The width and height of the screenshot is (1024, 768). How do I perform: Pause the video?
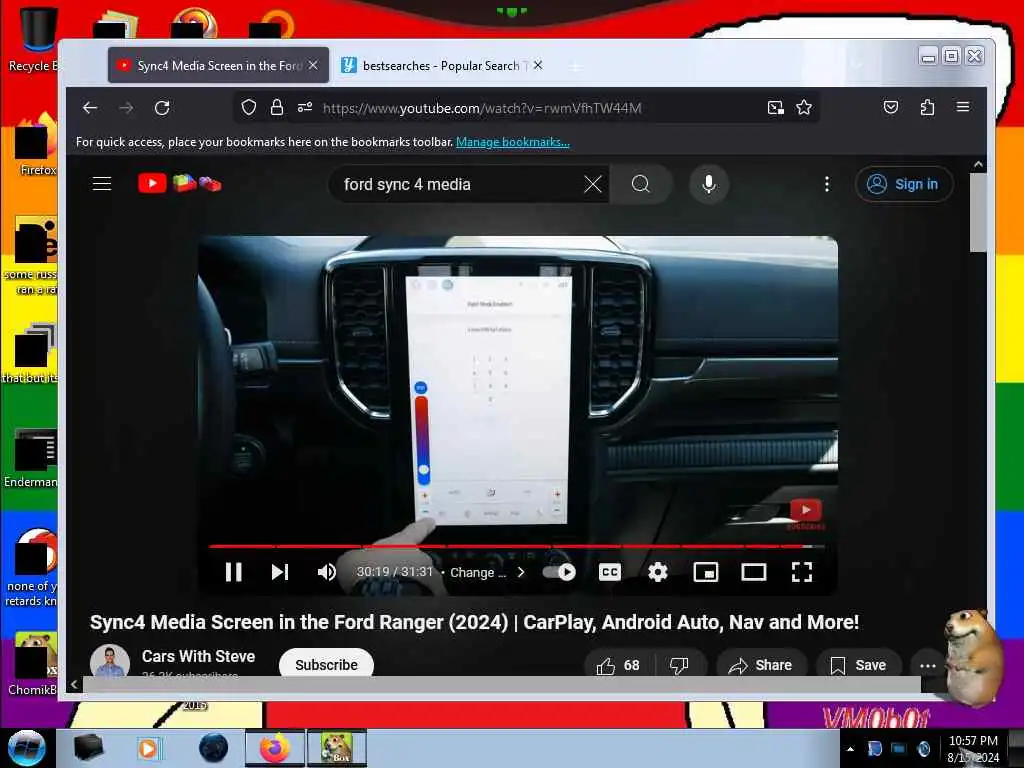click(x=233, y=572)
